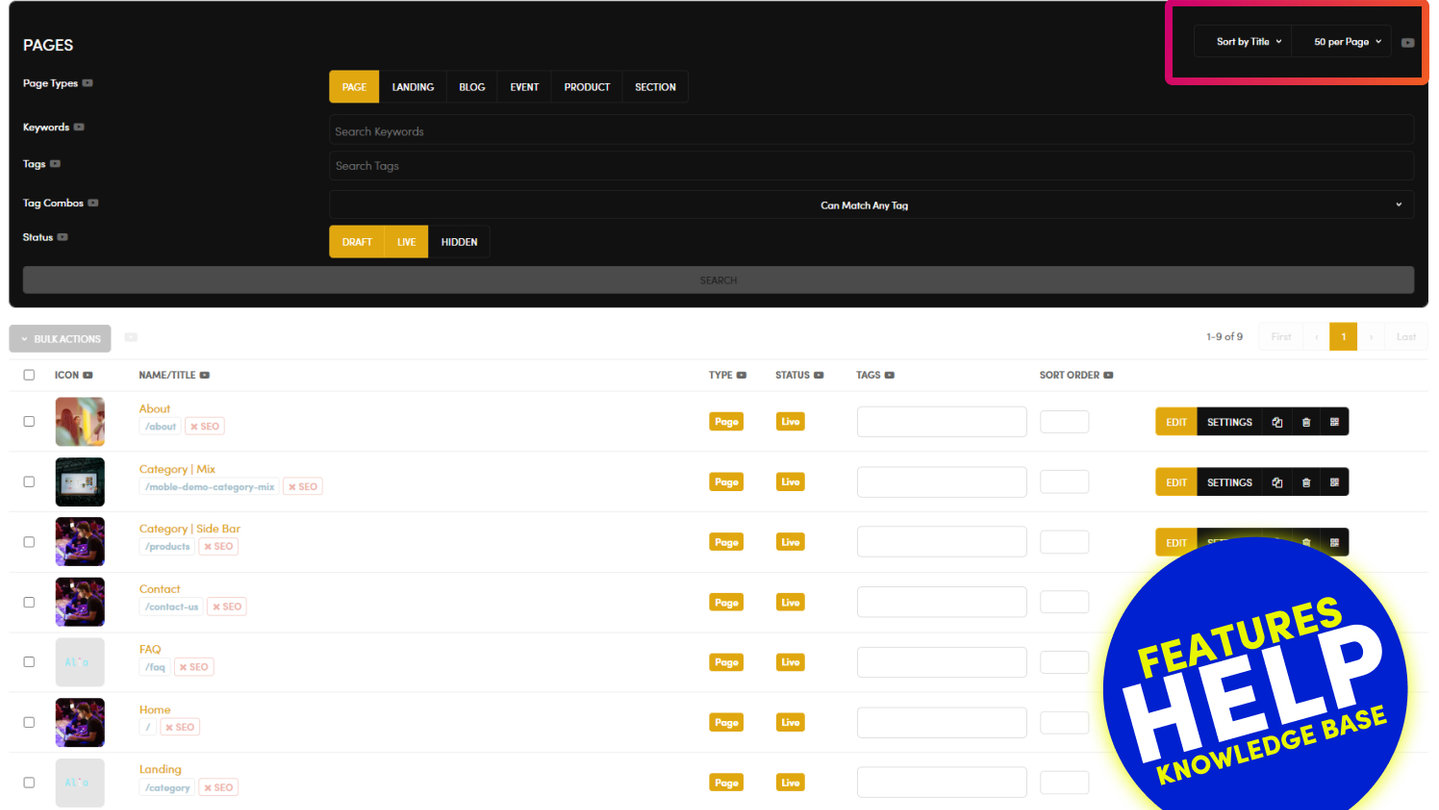
Task: Delete the Category | Mix page via trash icon
Action: (x=1306, y=482)
